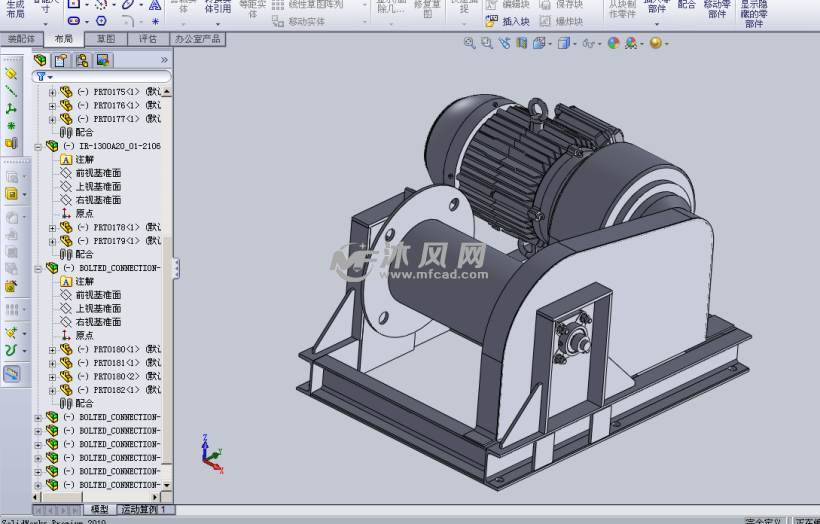The width and height of the screenshot is (820, 524).
Task: Click the View Orientation cube icon
Action: click(x=539, y=43)
